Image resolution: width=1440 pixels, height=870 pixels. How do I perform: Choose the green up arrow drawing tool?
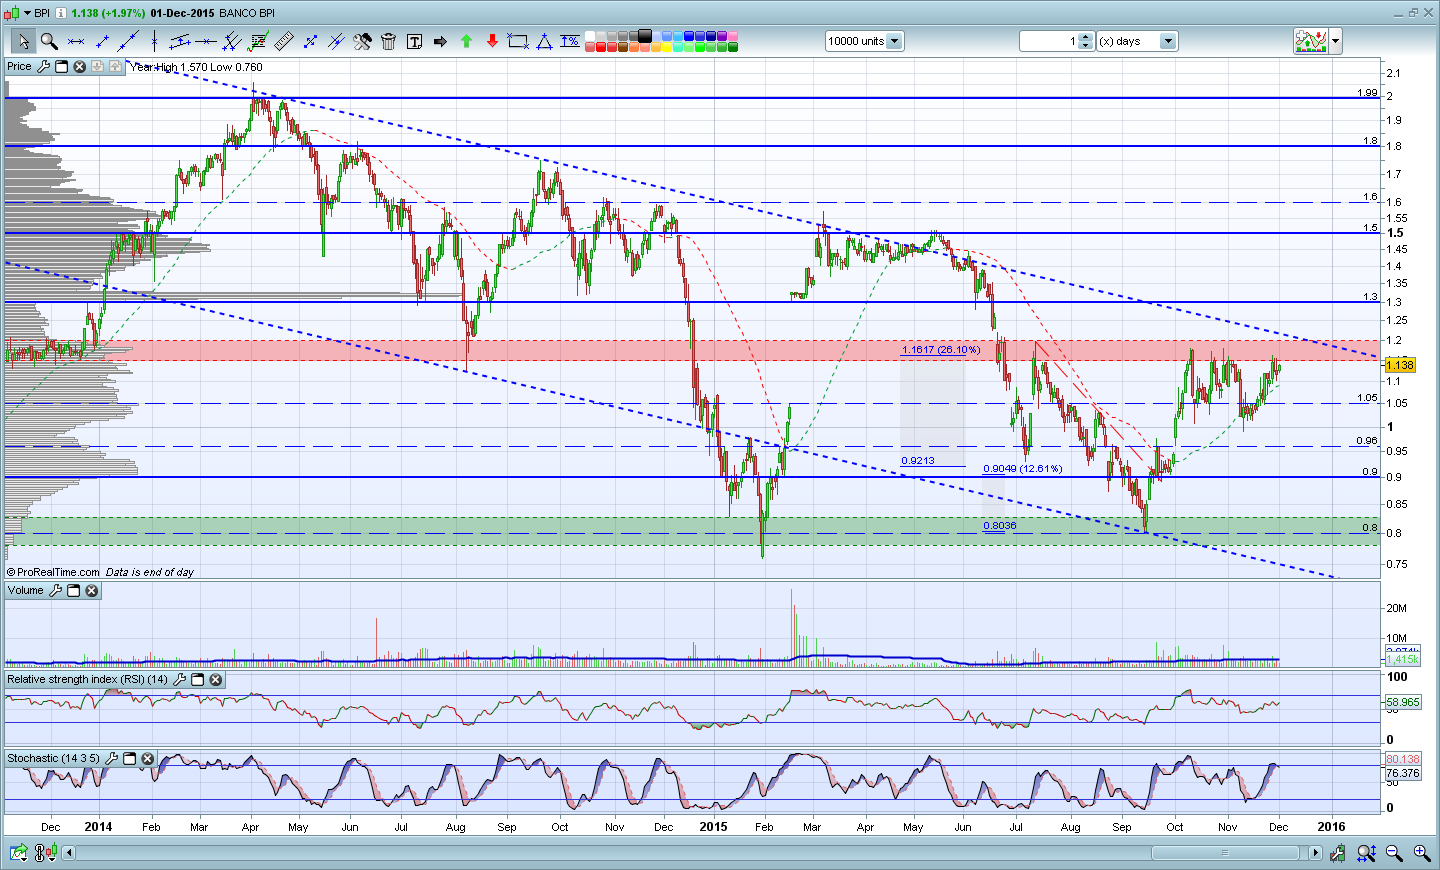click(466, 41)
